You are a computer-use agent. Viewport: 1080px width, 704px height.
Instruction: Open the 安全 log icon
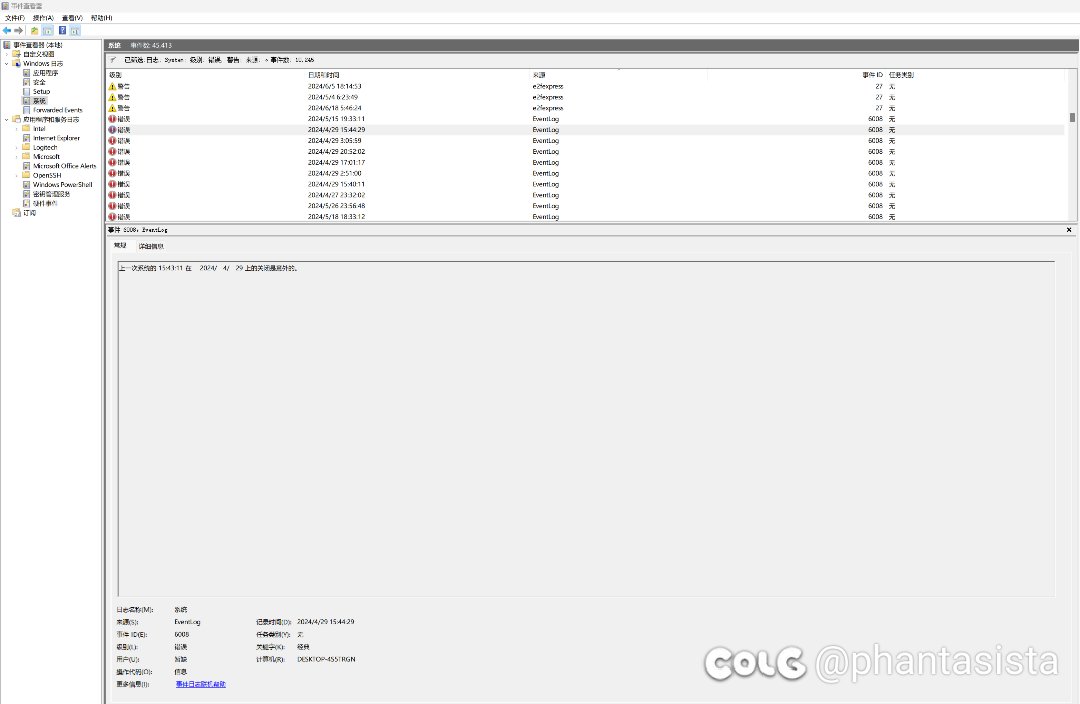point(27,82)
